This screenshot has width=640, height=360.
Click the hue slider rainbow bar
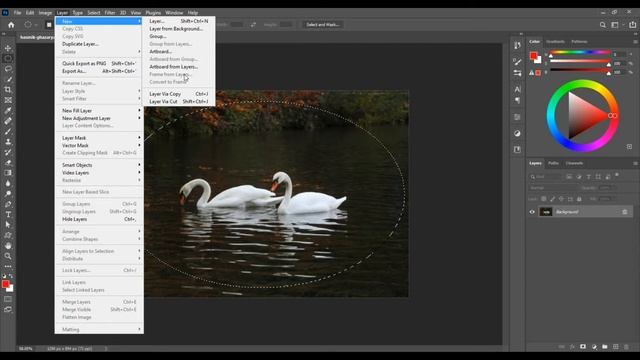[580, 52]
